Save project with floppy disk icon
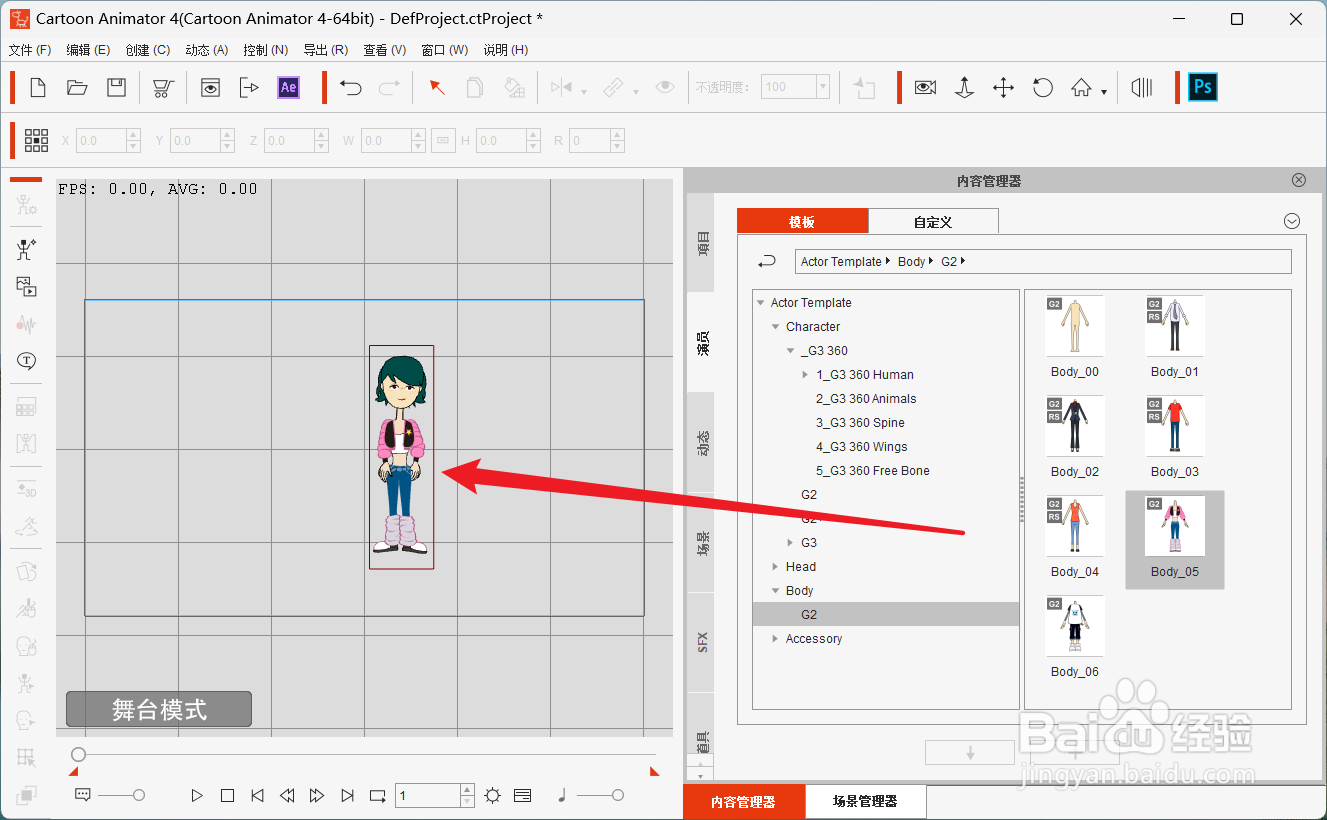This screenshot has width=1327, height=820. 117,88
